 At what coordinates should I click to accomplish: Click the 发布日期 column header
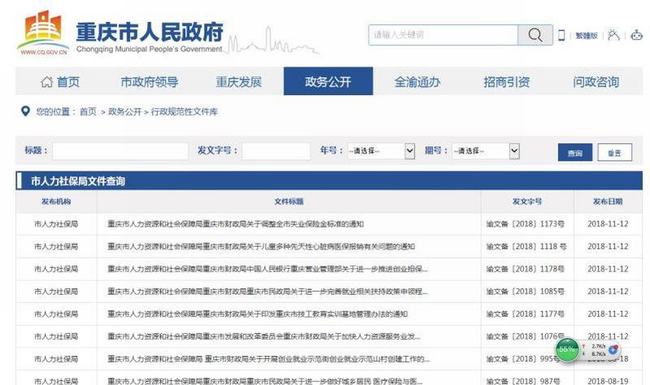(608, 201)
